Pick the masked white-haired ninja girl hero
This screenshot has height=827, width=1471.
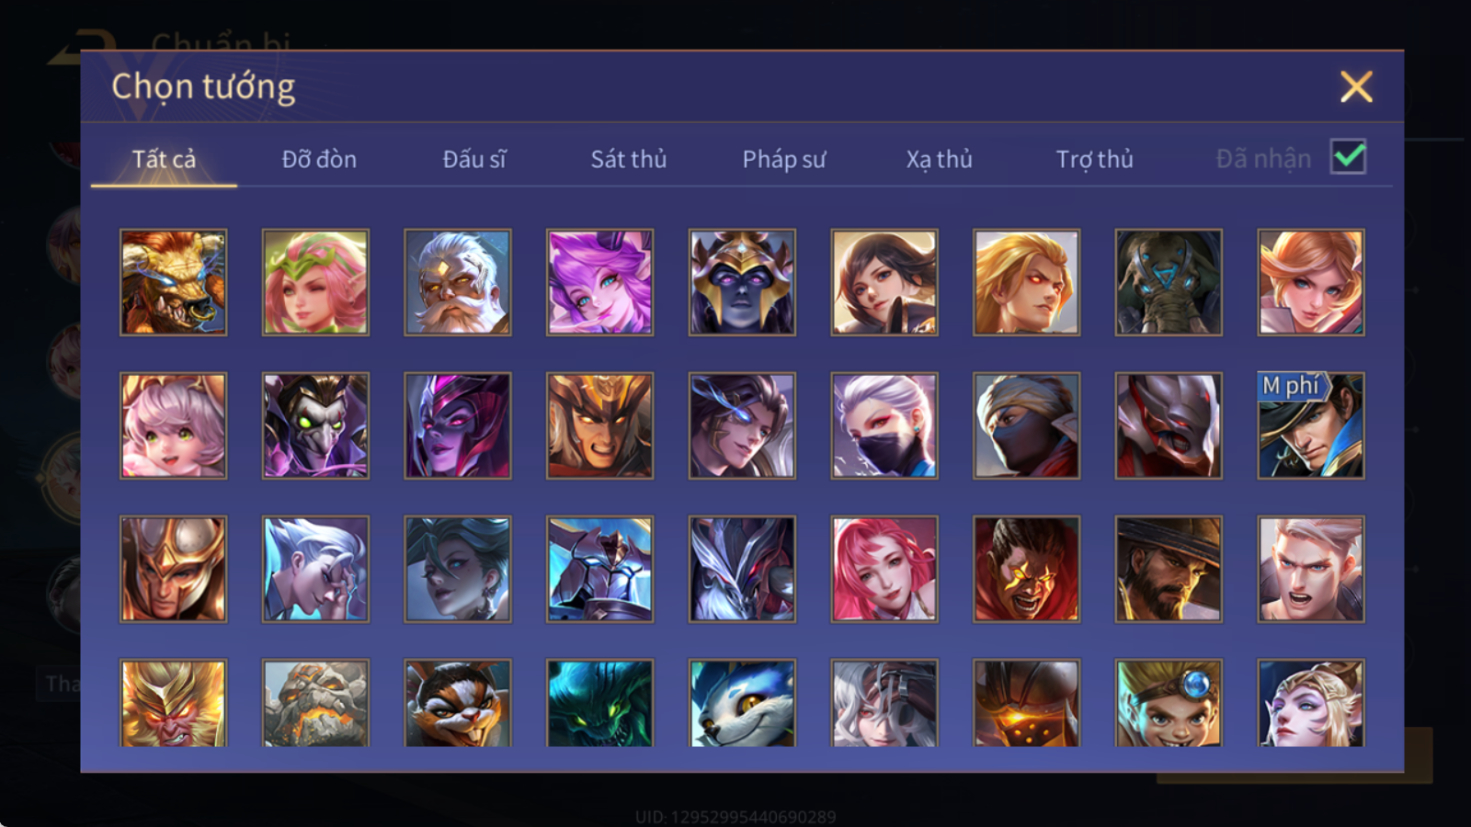point(884,425)
